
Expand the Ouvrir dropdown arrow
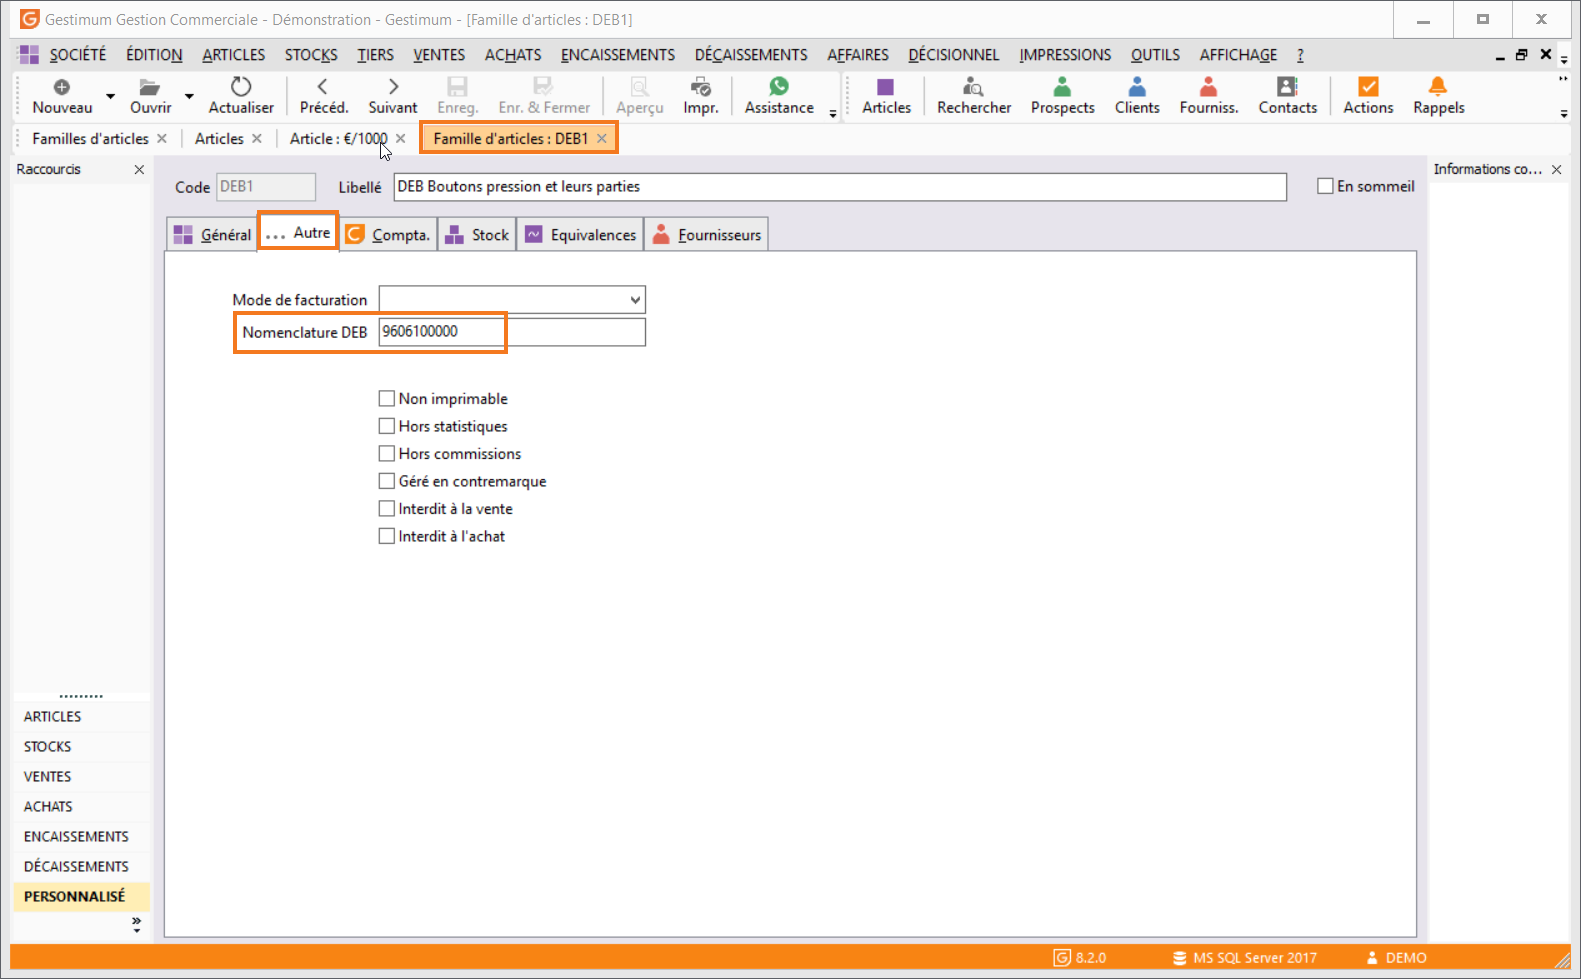[189, 97]
